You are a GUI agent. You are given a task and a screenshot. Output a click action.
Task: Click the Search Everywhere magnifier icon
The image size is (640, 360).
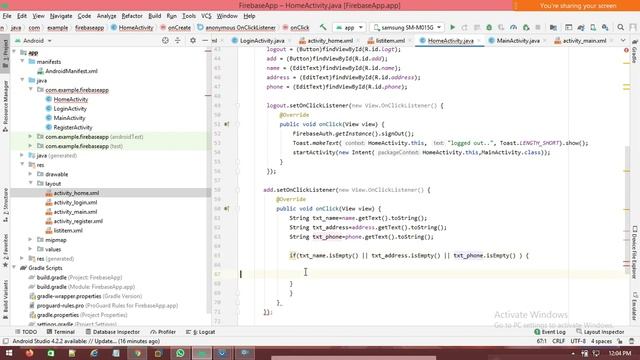point(620,27)
